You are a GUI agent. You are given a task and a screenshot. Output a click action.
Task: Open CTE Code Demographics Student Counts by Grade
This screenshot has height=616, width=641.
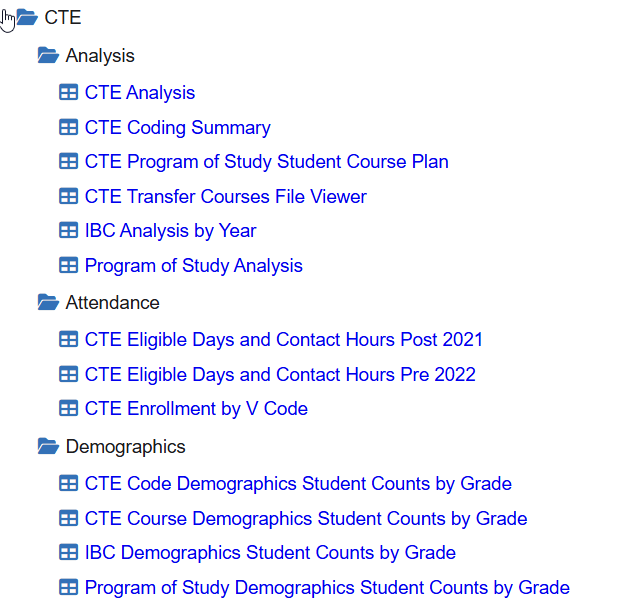[x=298, y=484]
